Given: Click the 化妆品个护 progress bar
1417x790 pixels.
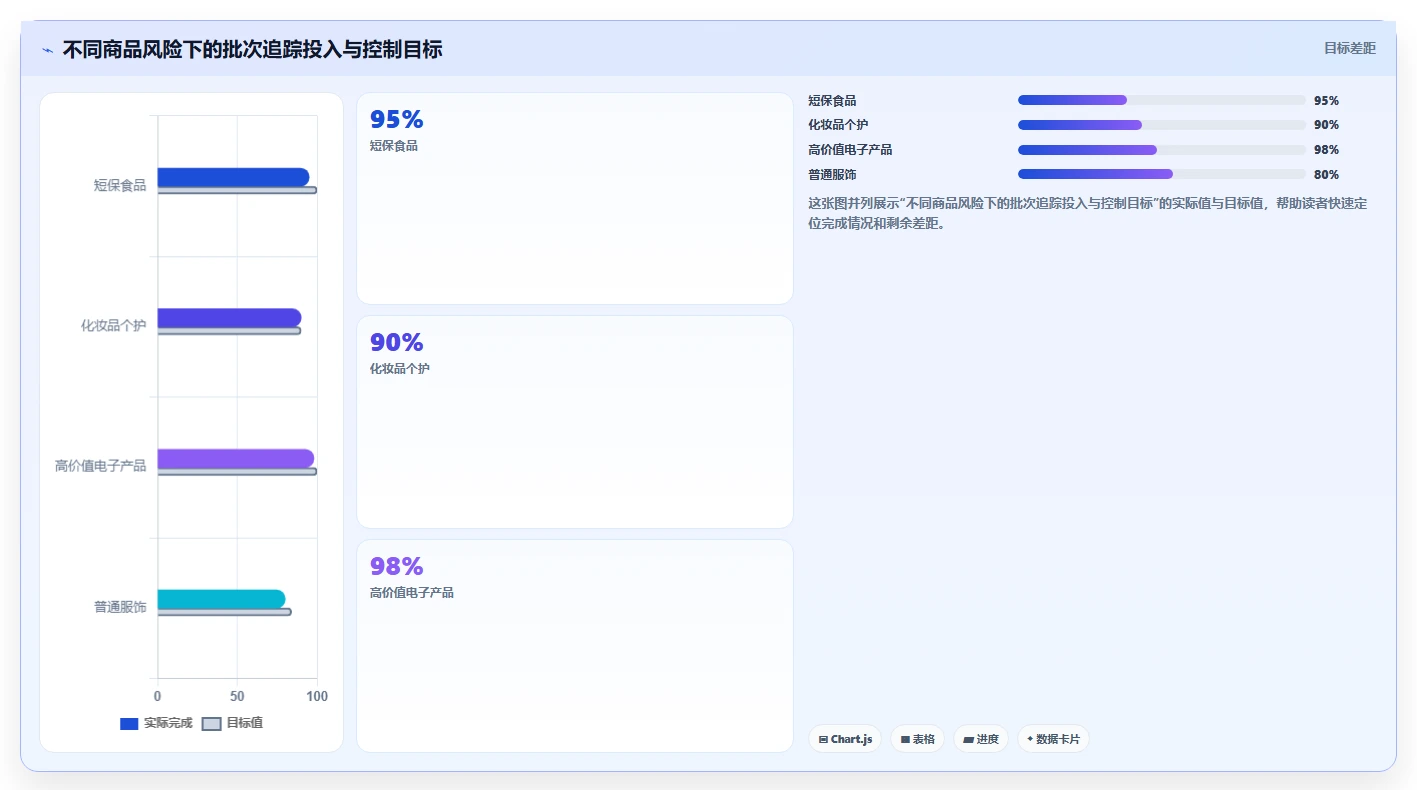Looking at the screenshot, I should 1162,125.
